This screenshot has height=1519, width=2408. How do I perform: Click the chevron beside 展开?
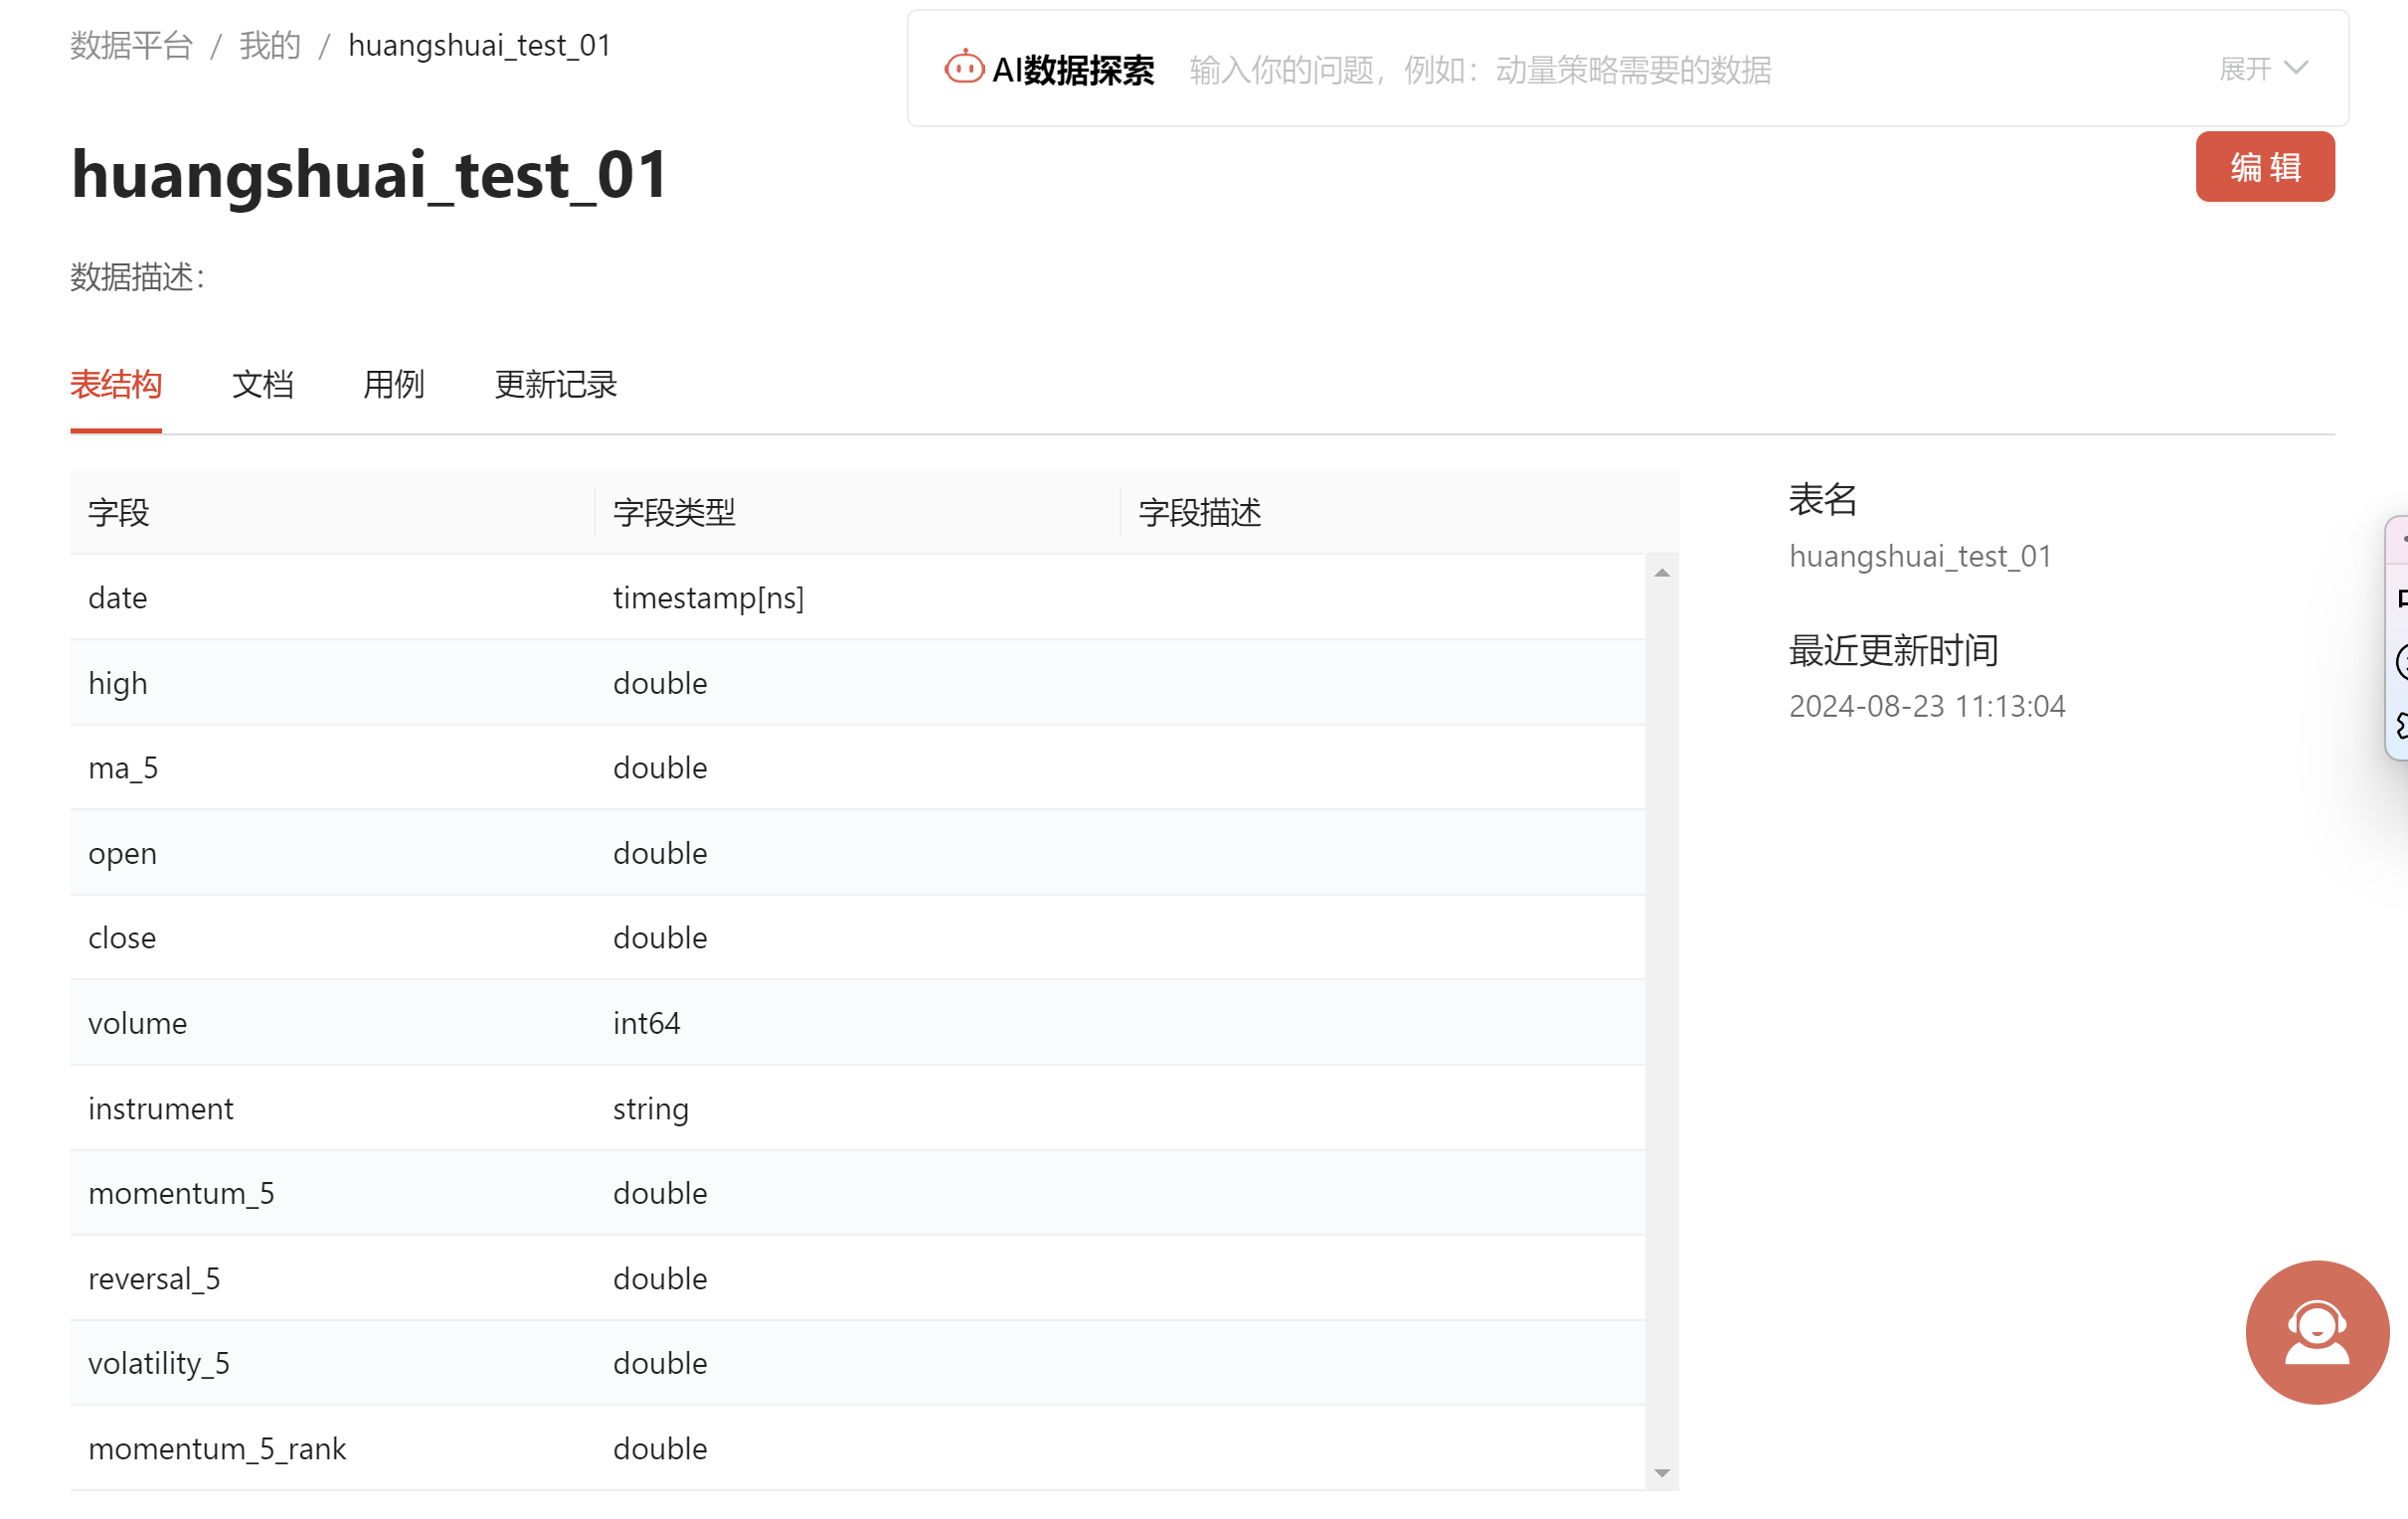pyautogui.click(x=2296, y=68)
